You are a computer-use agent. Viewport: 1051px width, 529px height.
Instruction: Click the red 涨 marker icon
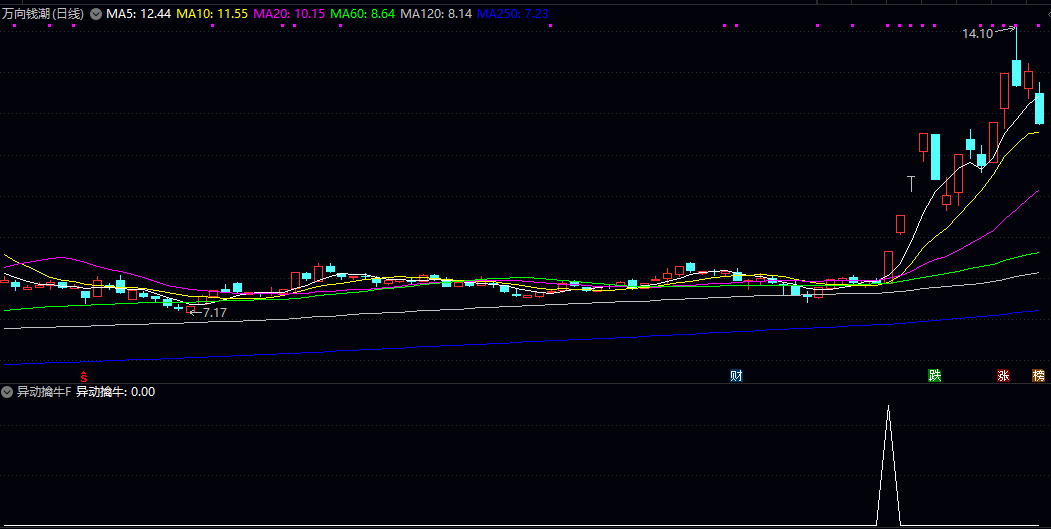click(x=1003, y=376)
